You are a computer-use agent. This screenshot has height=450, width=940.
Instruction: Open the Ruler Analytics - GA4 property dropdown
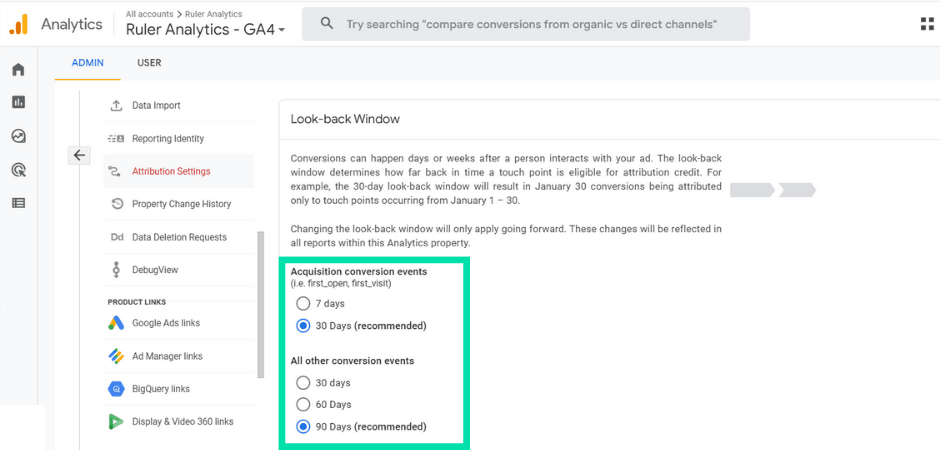coord(205,30)
